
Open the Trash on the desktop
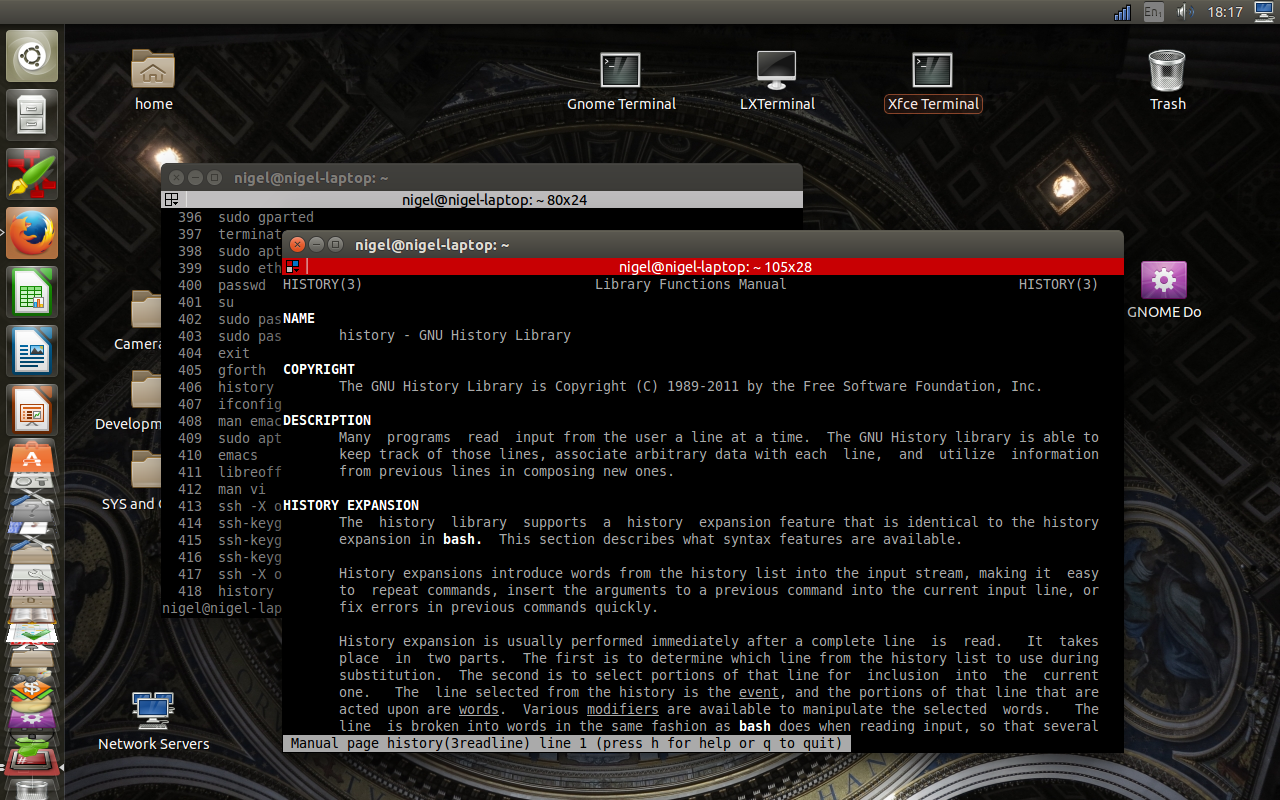(x=1167, y=82)
